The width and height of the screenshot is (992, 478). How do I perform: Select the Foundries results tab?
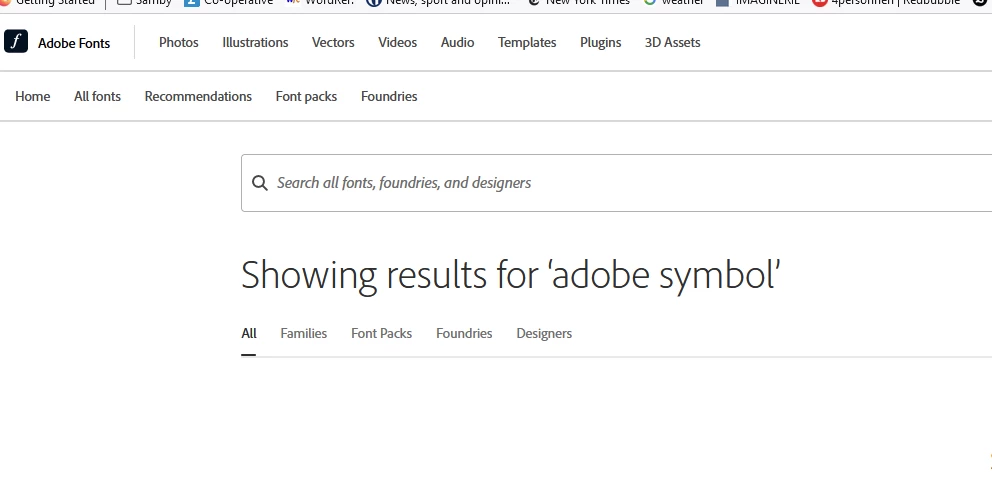click(464, 333)
